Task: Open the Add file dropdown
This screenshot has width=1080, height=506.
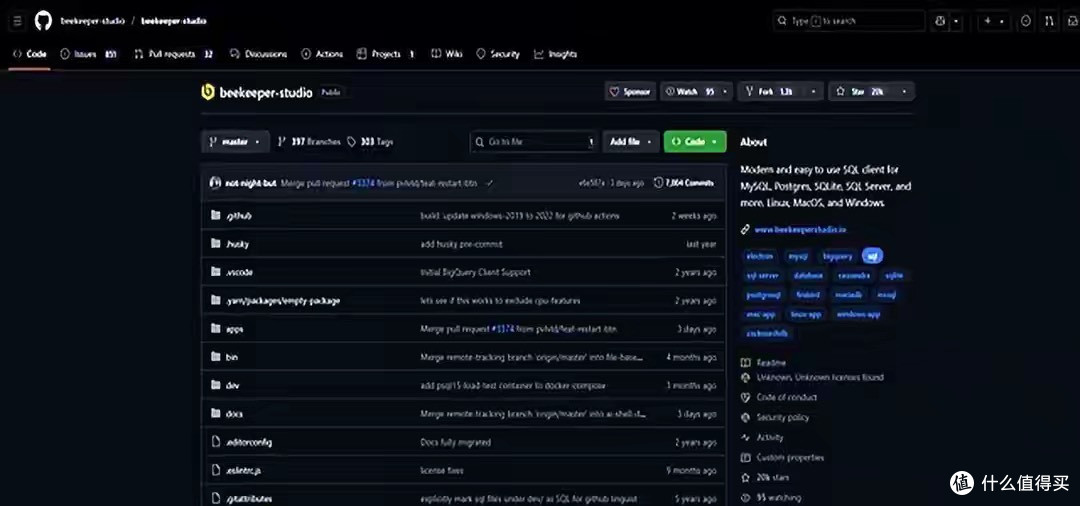Action: (631, 142)
